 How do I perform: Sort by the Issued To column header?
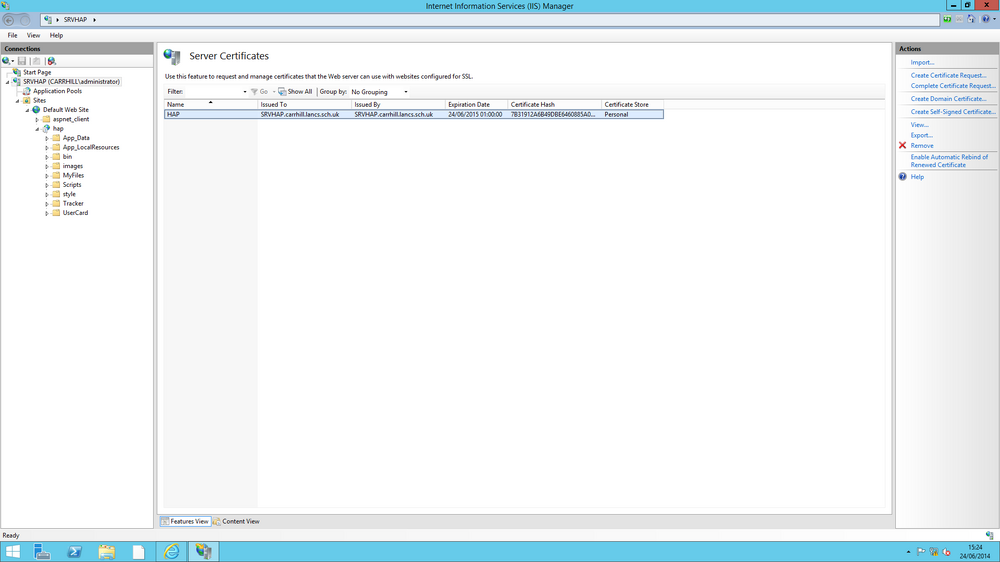coord(304,105)
